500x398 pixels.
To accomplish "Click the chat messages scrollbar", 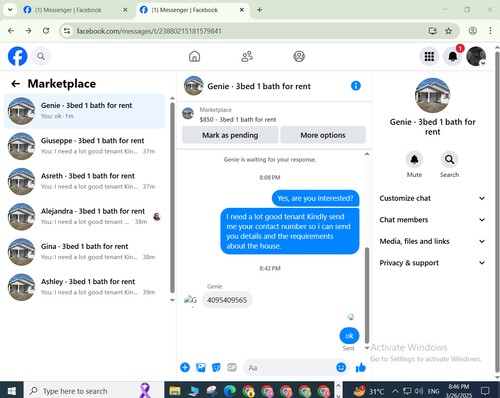I will pos(367,295).
